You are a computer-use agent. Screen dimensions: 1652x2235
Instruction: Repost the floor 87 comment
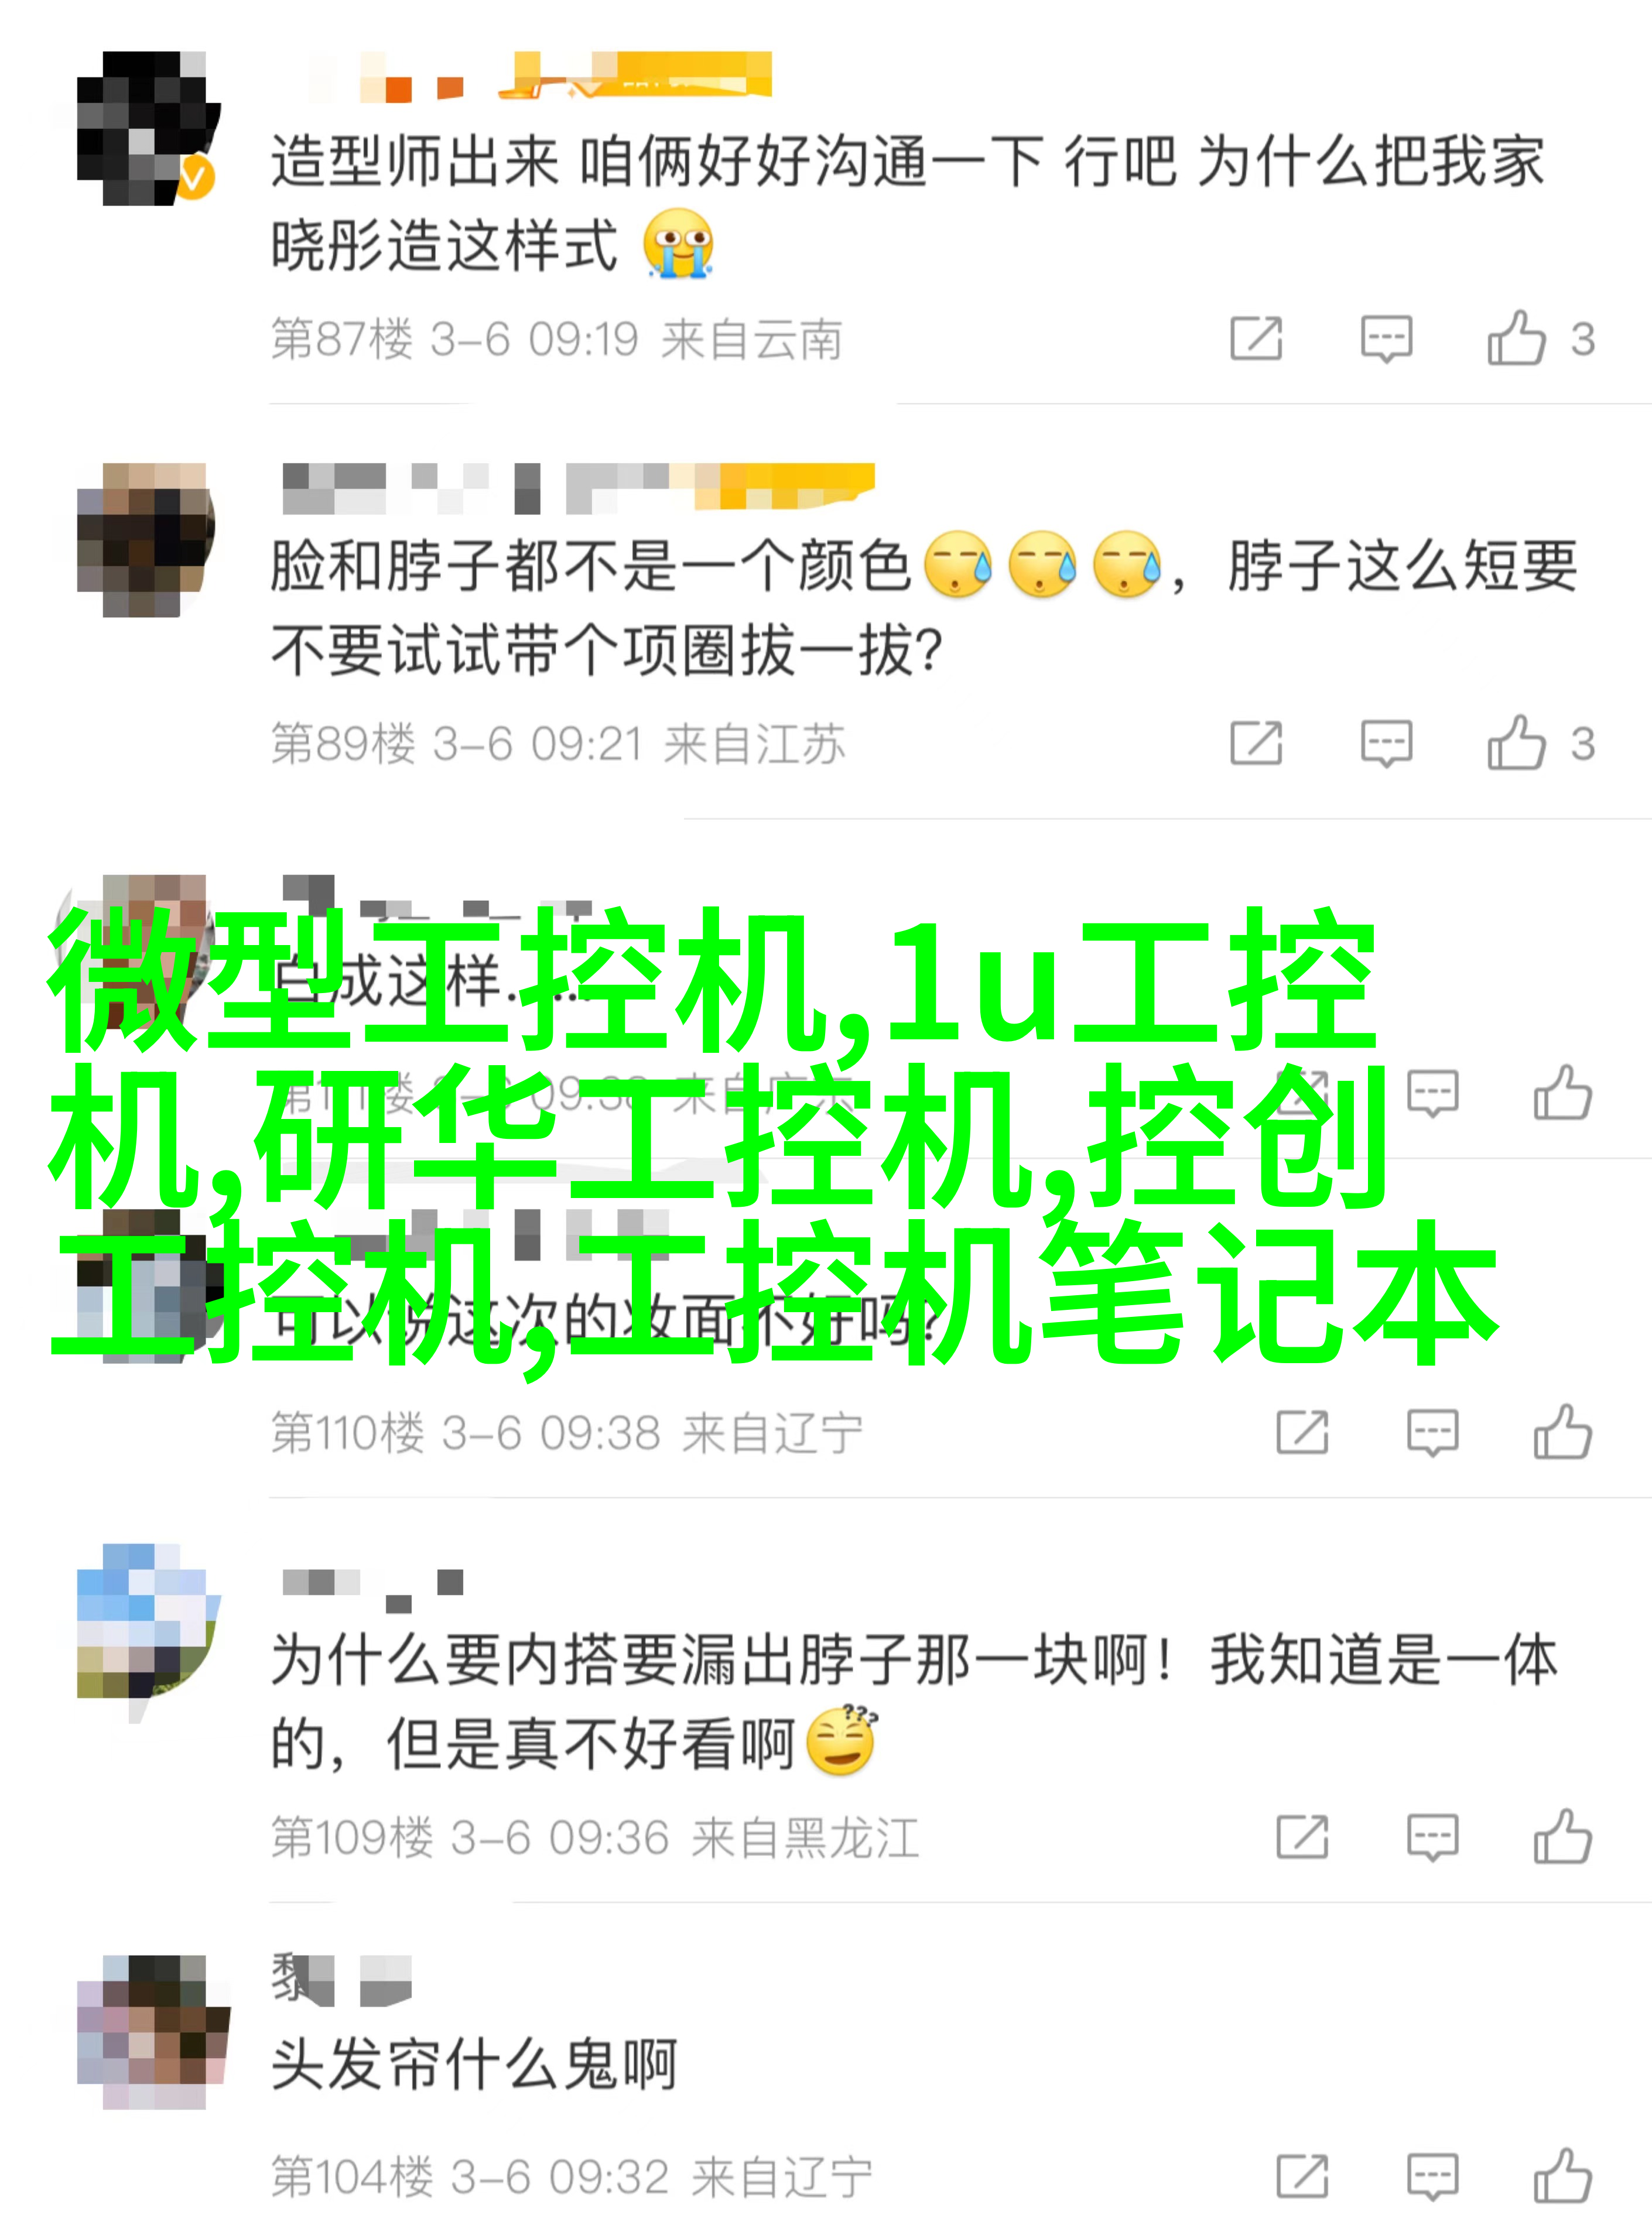pos(1256,338)
